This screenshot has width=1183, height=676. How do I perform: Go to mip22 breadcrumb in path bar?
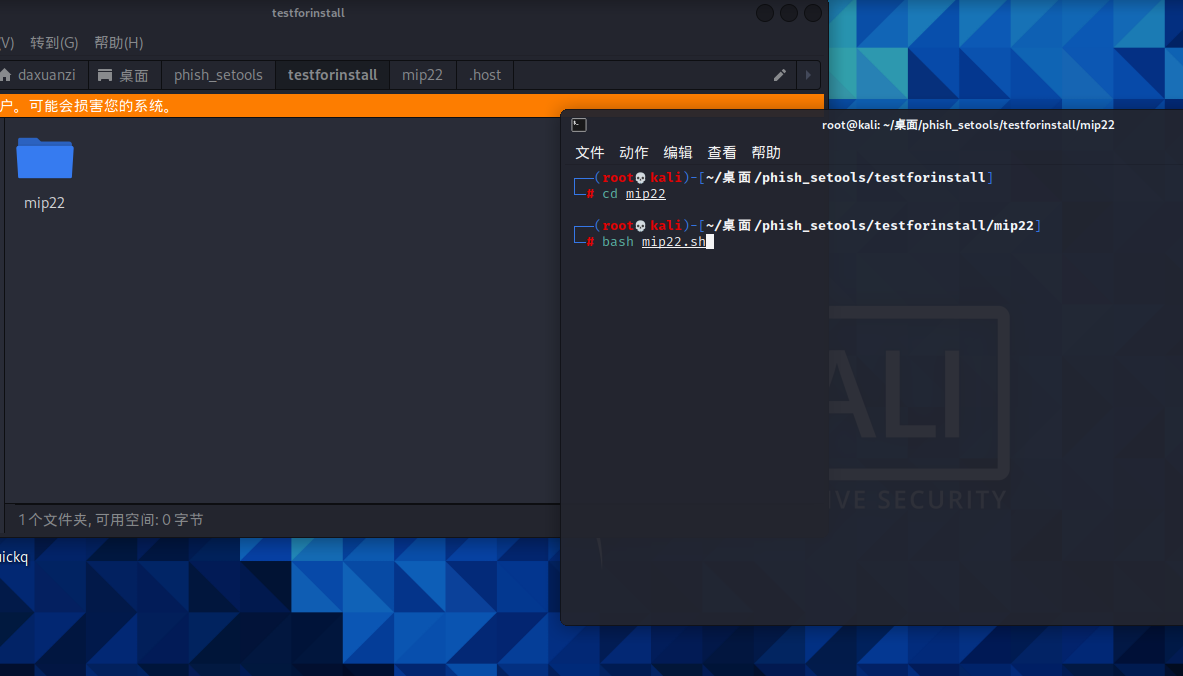coord(422,75)
